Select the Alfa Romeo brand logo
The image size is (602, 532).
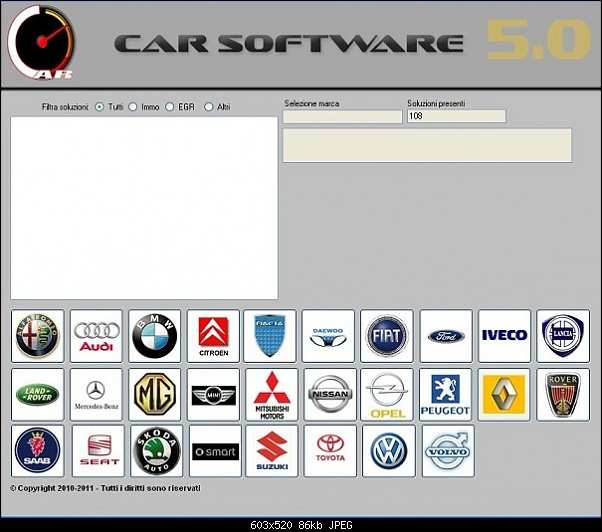[x=38, y=336]
